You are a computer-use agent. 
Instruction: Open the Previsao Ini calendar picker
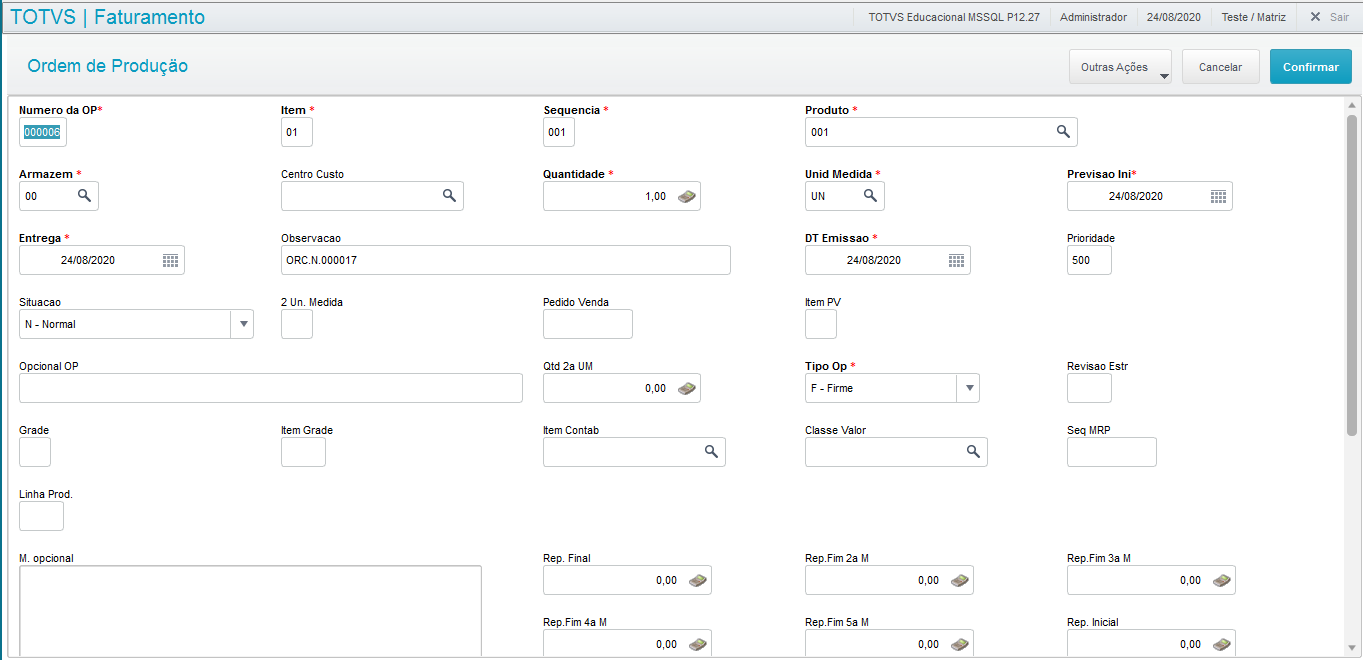[1218, 197]
